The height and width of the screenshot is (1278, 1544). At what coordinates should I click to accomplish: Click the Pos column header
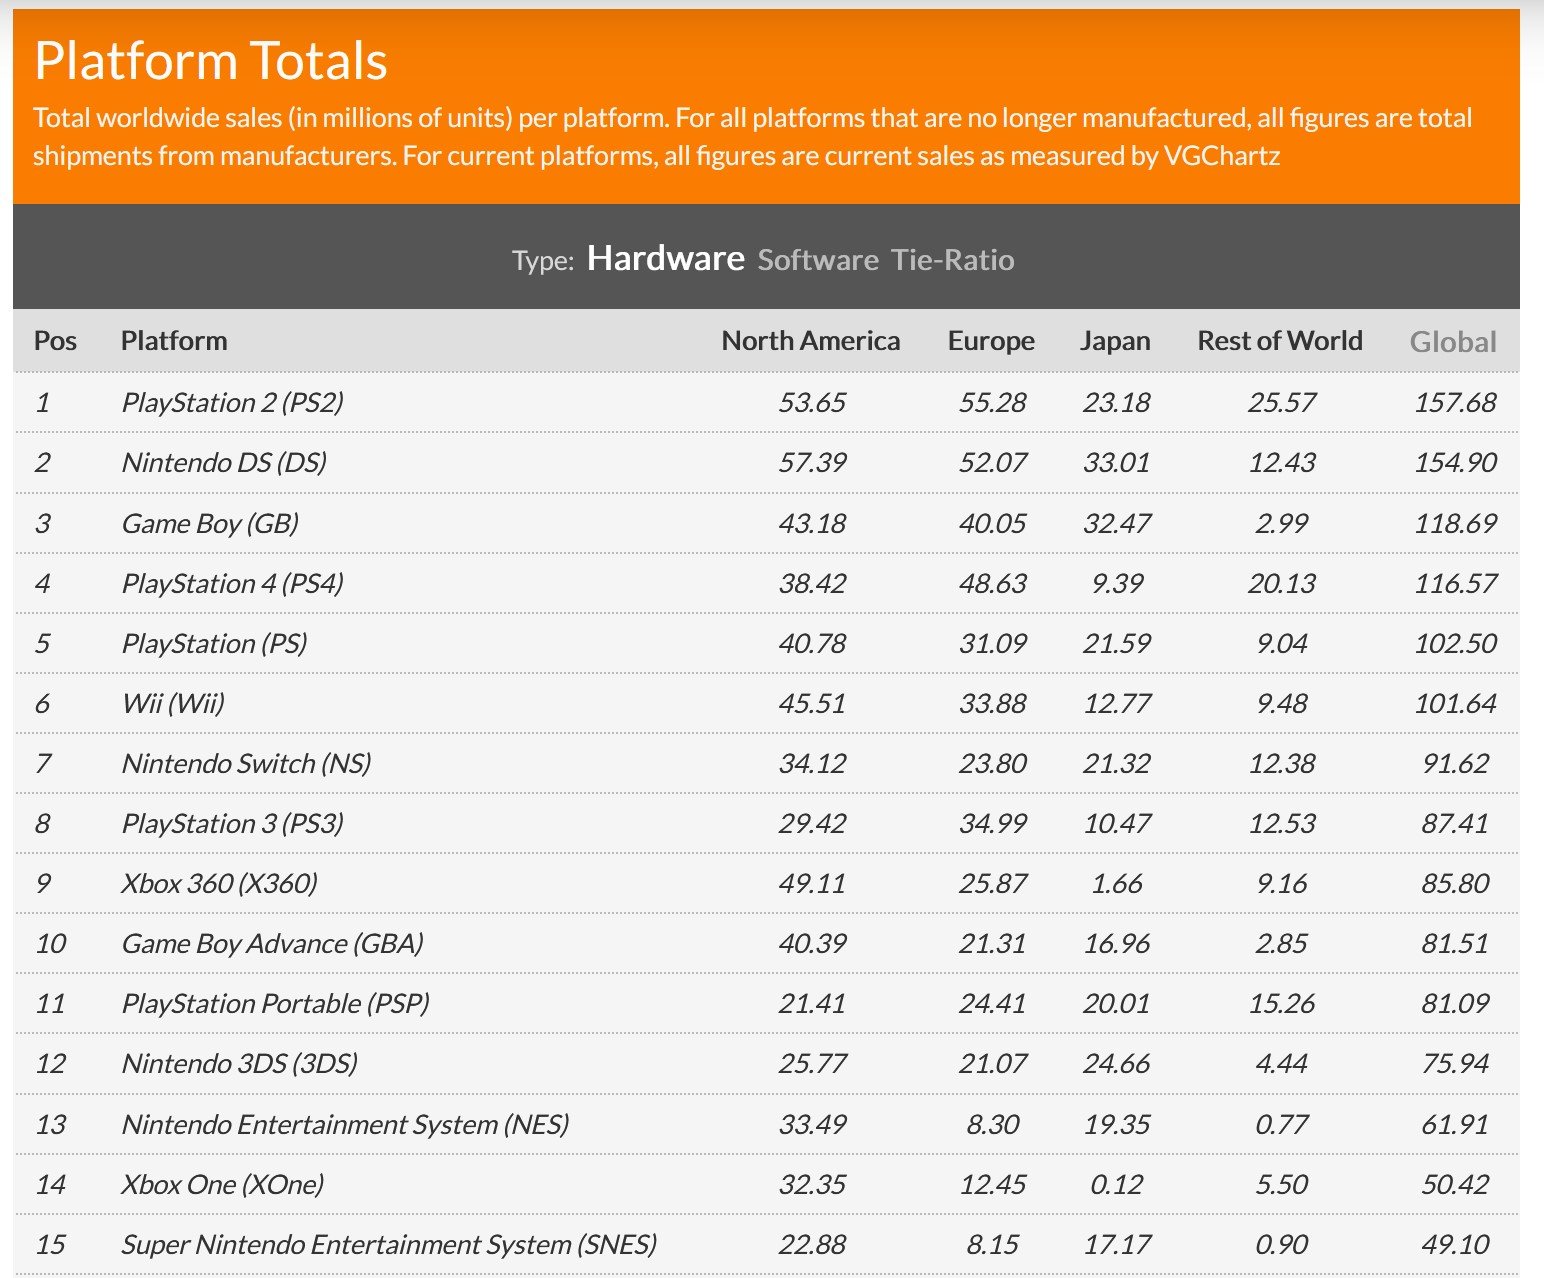pyautogui.click(x=55, y=341)
